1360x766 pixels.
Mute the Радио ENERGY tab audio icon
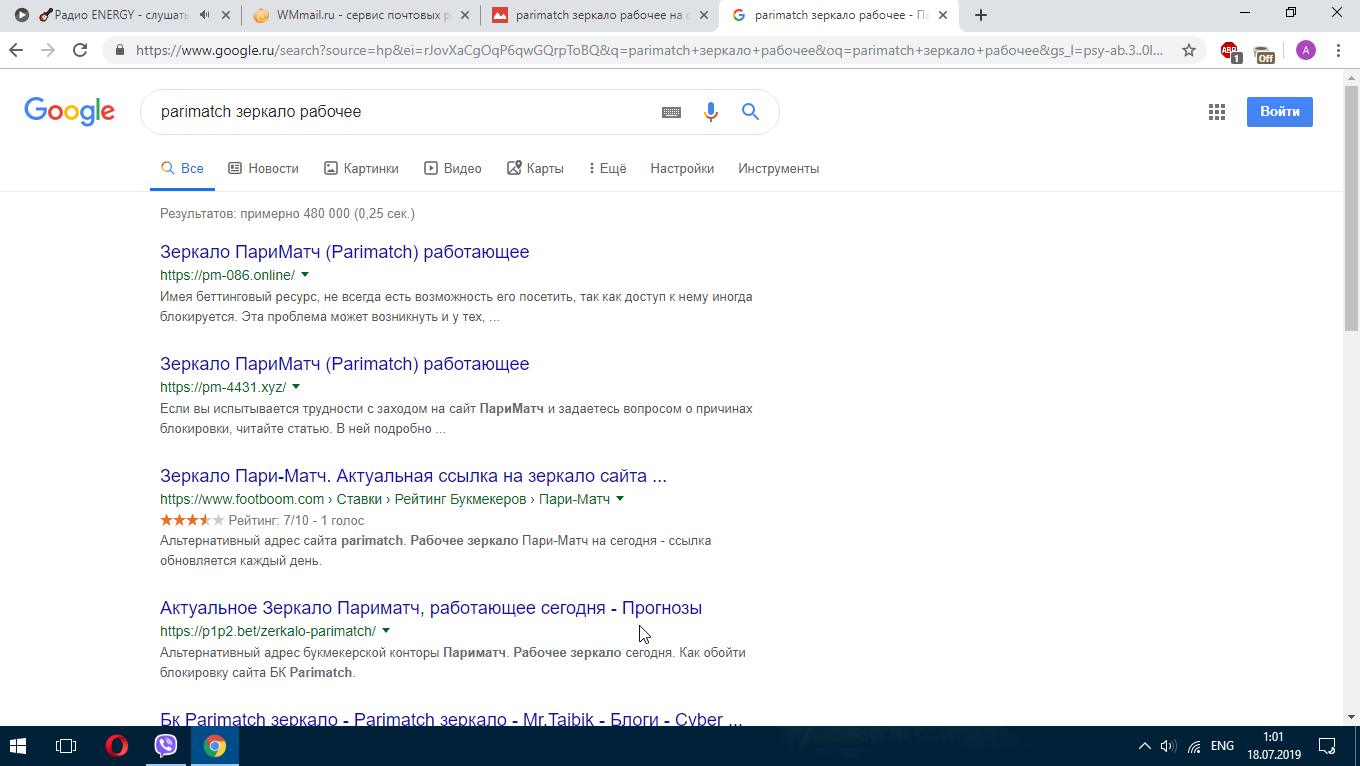(205, 15)
